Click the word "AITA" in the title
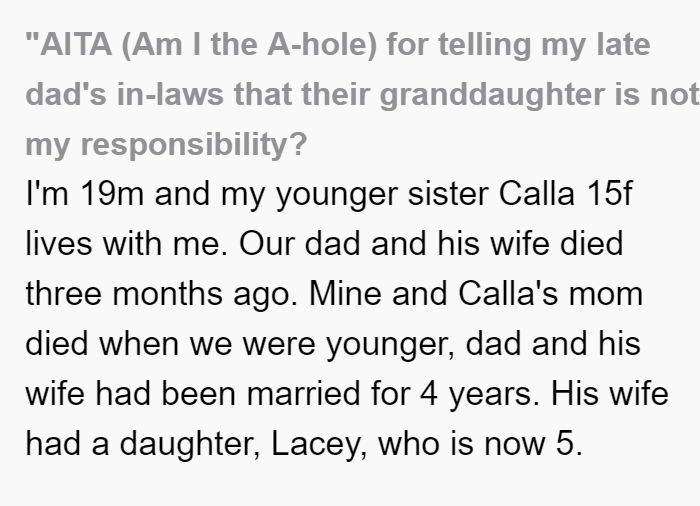 click(x=76, y=45)
